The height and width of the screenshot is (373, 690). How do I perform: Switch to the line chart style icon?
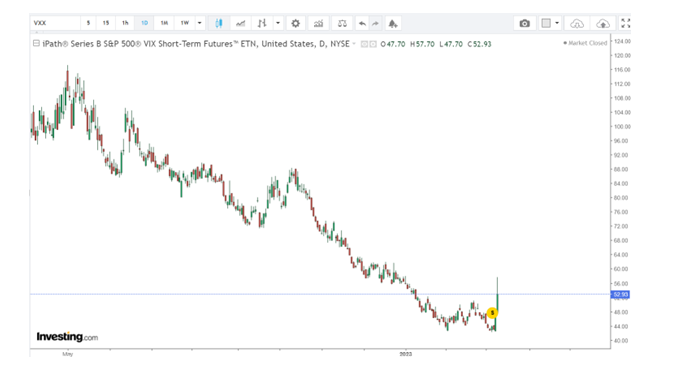(240, 23)
